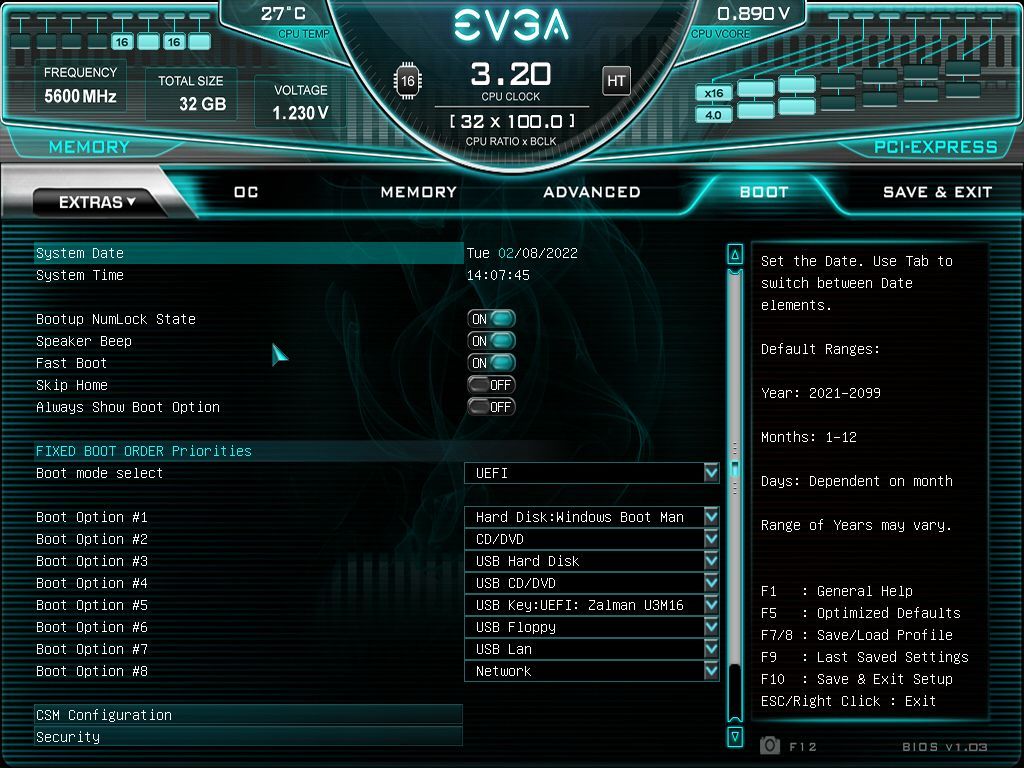Image resolution: width=1024 pixels, height=768 pixels.
Task: Click the 0.890 V CPU Vcore readout
Action: 754,14
